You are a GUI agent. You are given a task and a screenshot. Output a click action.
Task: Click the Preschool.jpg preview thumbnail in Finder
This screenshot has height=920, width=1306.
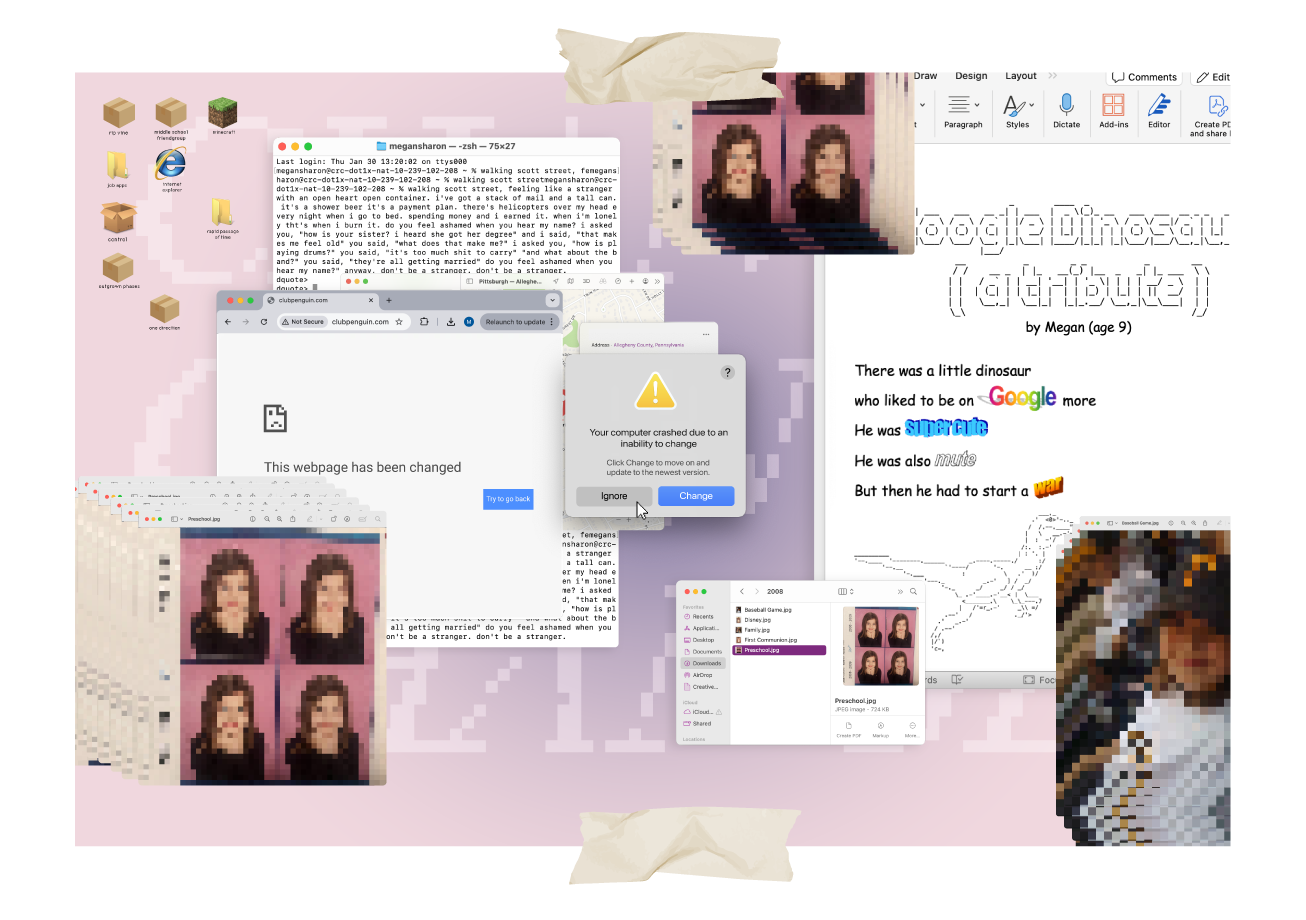[x=880, y=647]
